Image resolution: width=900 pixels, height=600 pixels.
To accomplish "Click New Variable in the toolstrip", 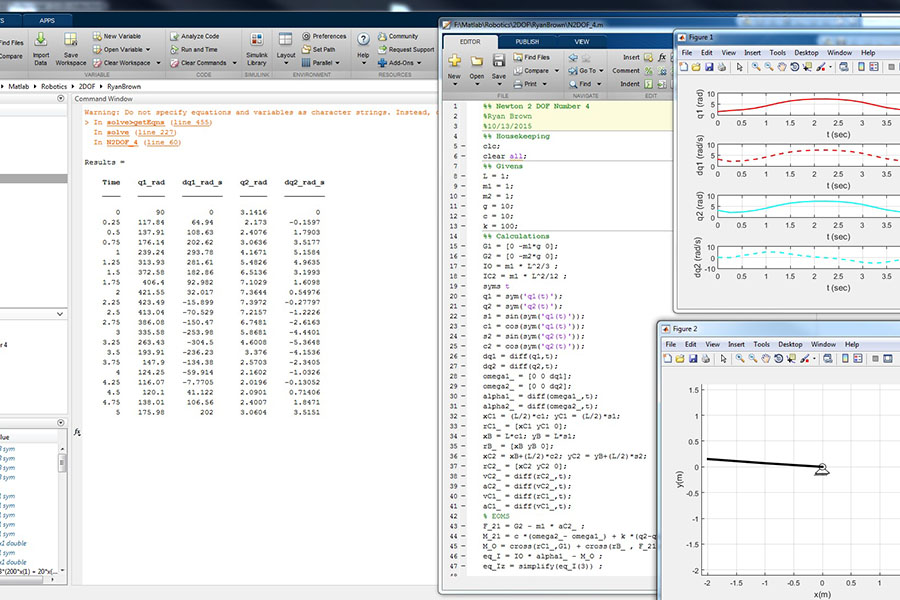I will [117, 36].
